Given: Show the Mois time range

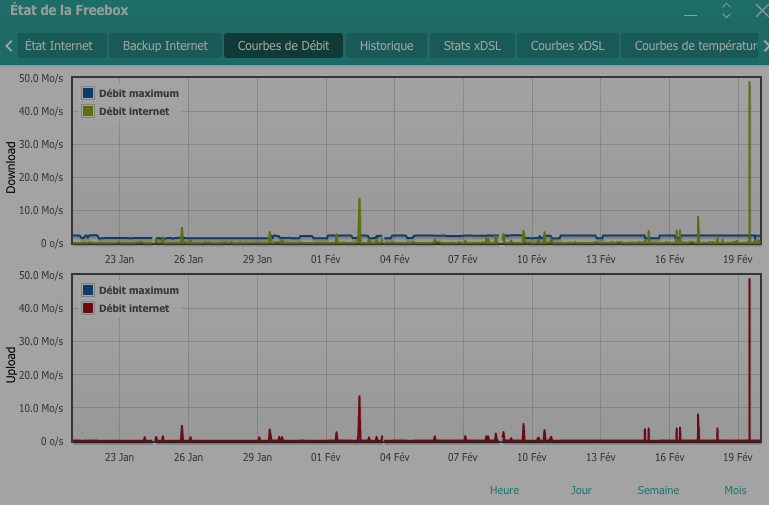Looking at the screenshot, I should 735,490.
